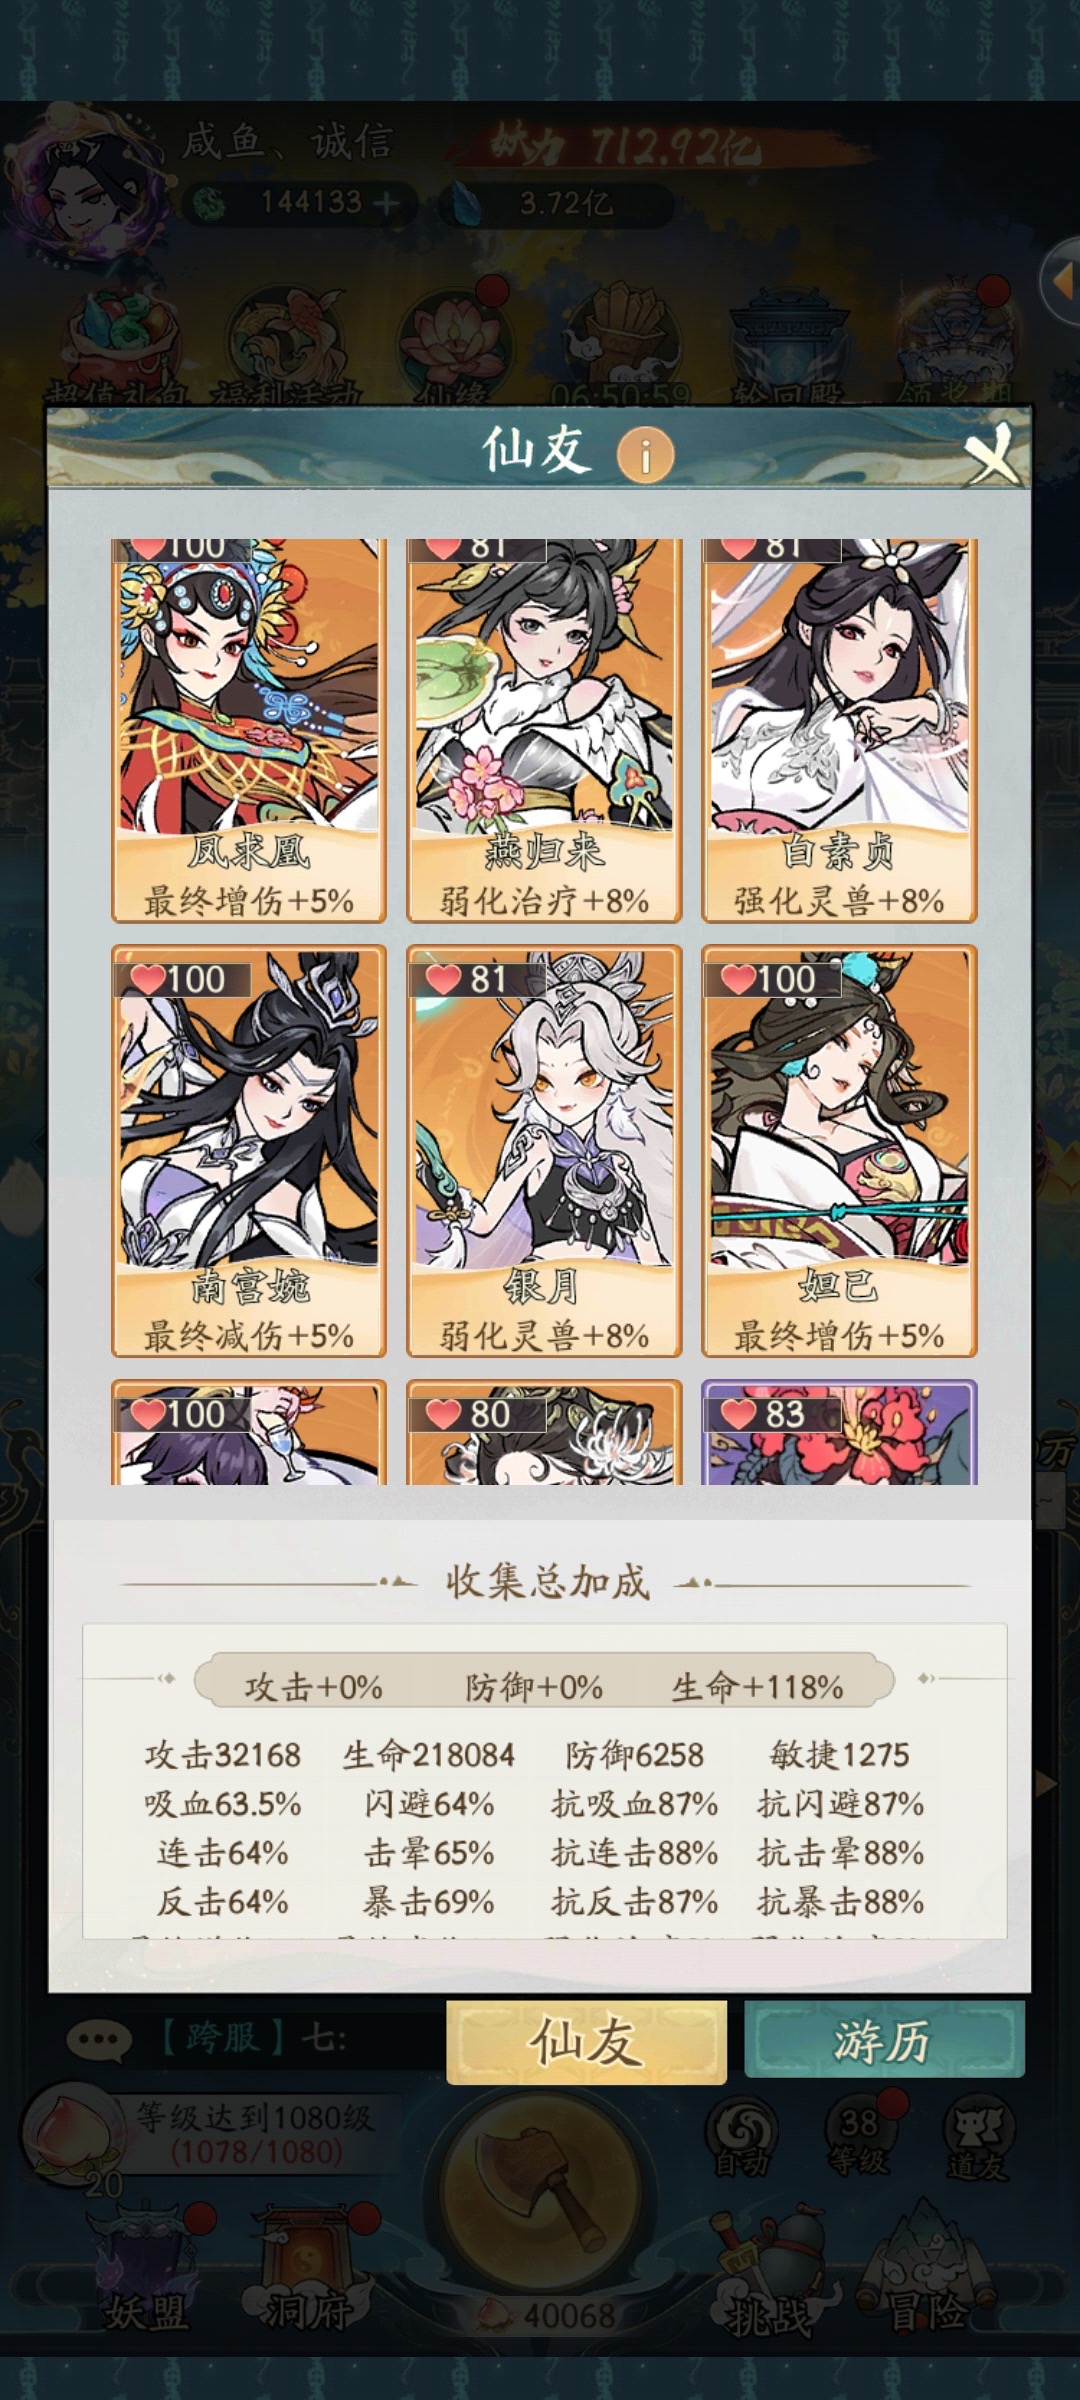Select the 燕归来 companion card
The height and width of the screenshot is (2400, 1080).
(544, 731)
